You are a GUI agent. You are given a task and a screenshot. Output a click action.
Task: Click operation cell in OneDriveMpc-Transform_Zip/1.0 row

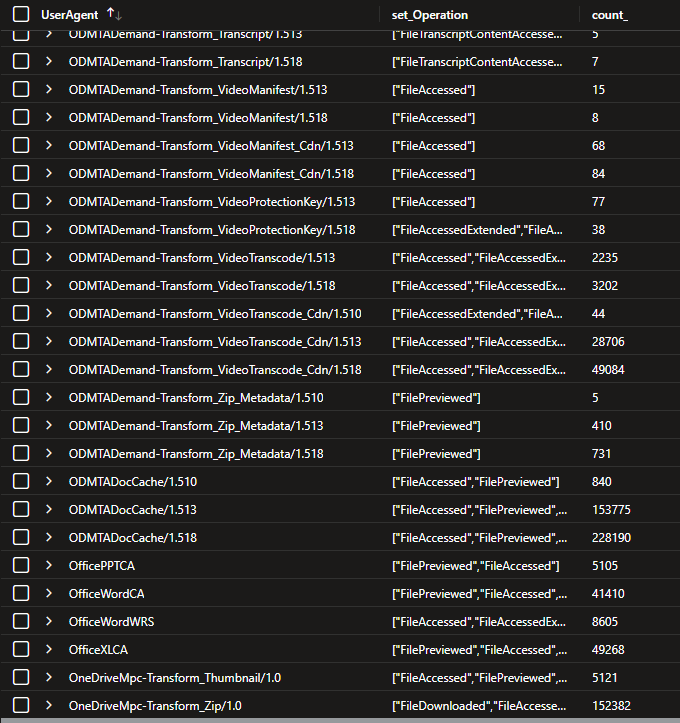[479, 705]
